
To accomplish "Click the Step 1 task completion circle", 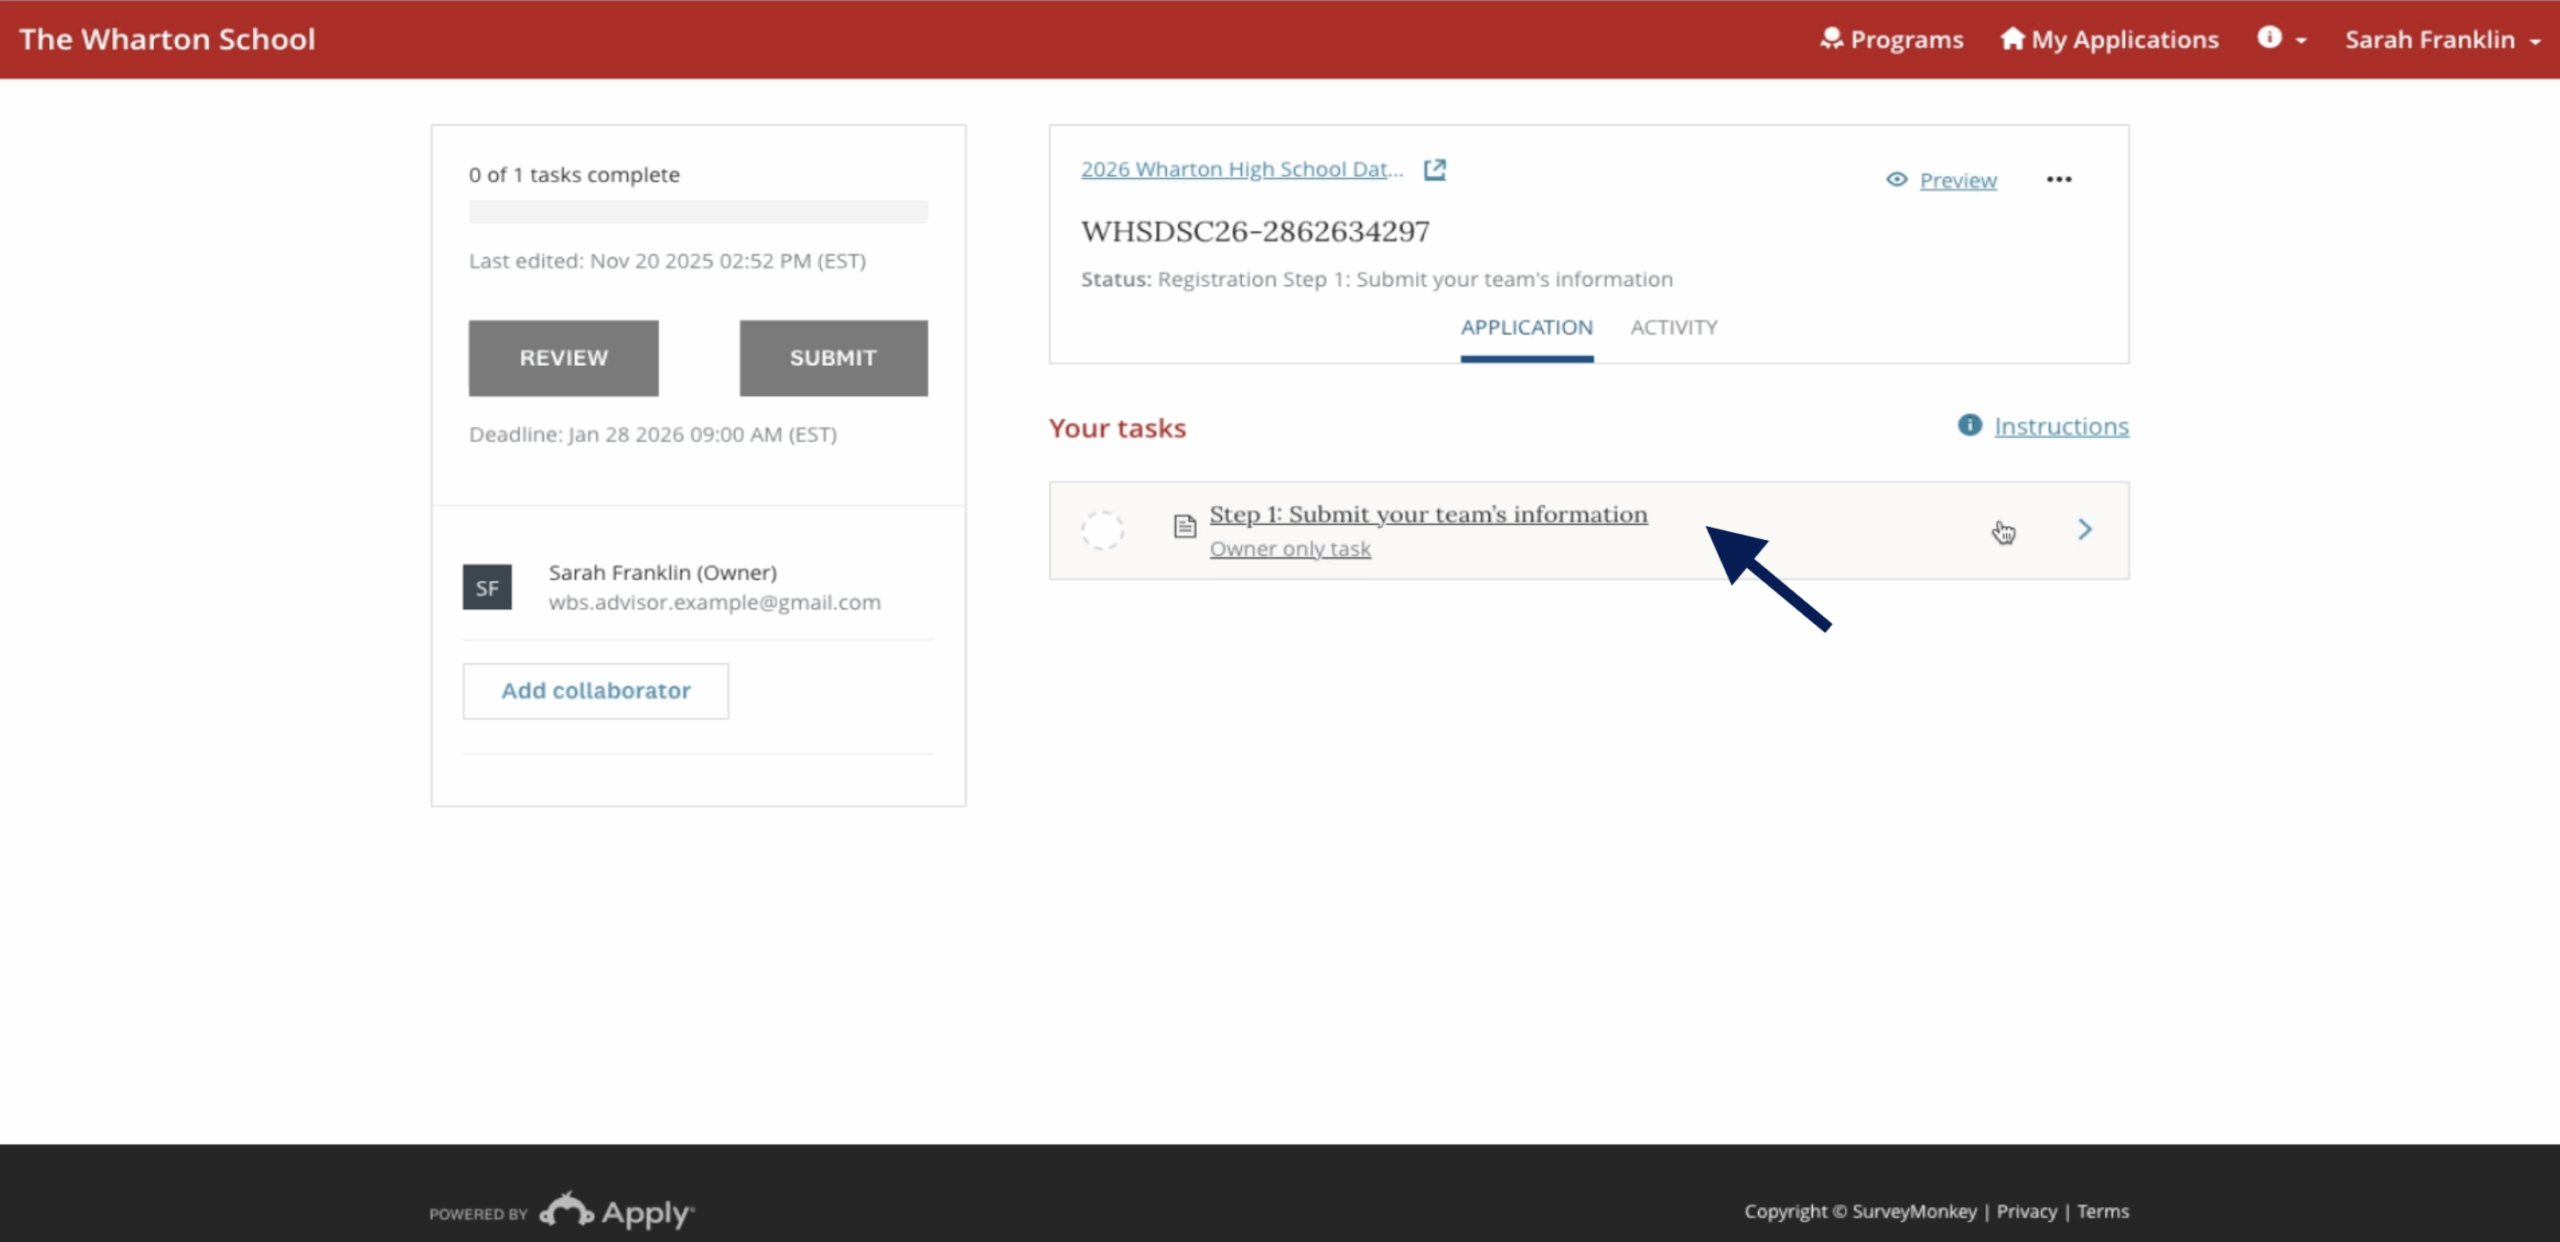I will [x=1102, y=530].
